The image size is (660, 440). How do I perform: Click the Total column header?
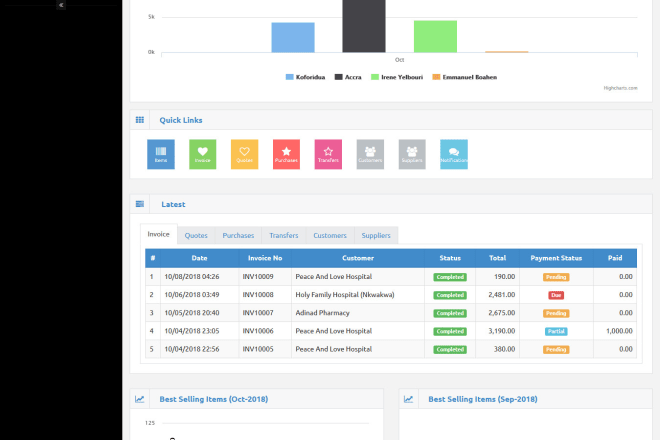coord(498,258)
